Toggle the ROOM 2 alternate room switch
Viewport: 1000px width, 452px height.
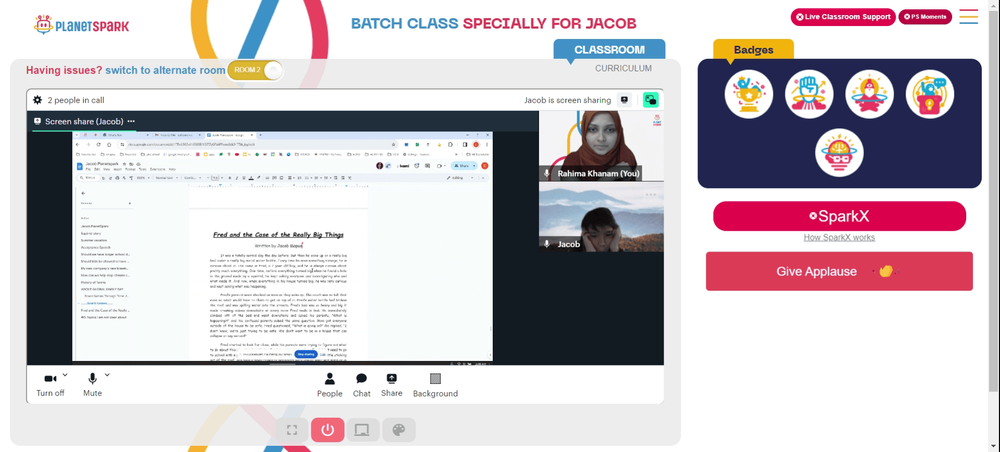tap(255, 70)
